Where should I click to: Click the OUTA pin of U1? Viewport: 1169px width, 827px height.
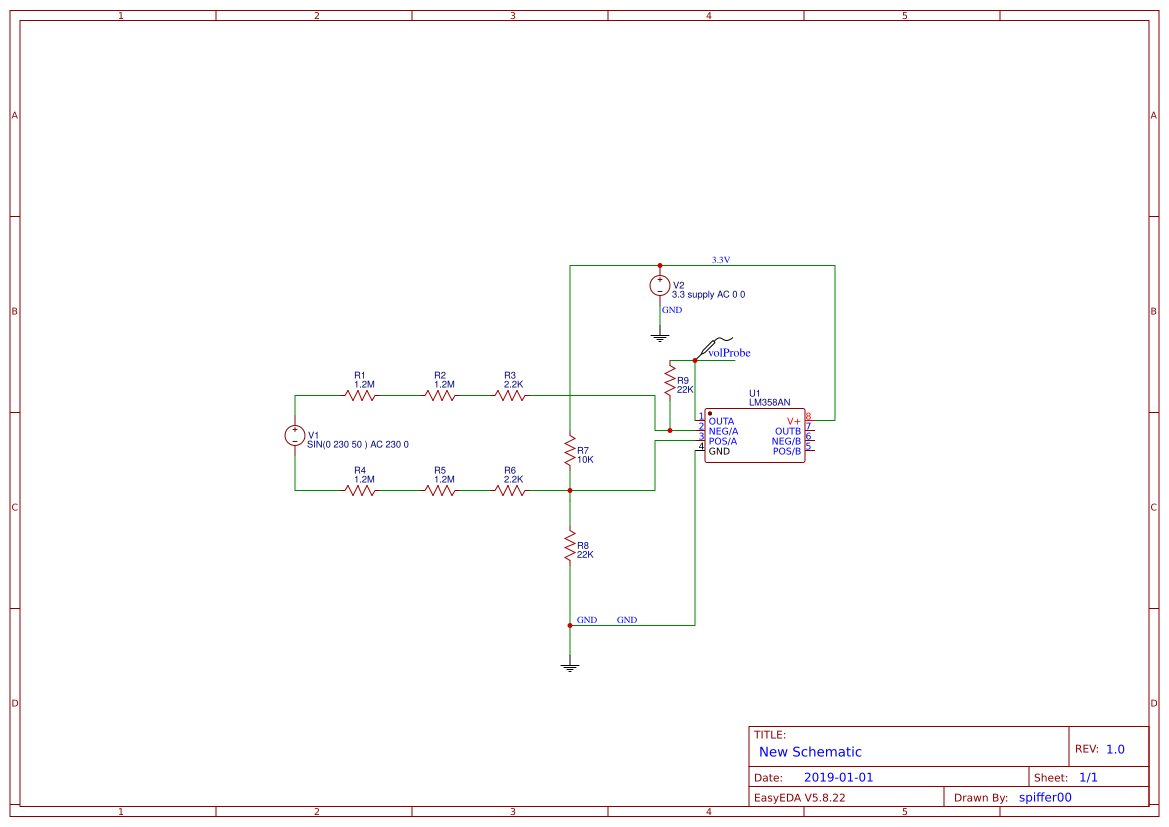(x=722, y=420)
